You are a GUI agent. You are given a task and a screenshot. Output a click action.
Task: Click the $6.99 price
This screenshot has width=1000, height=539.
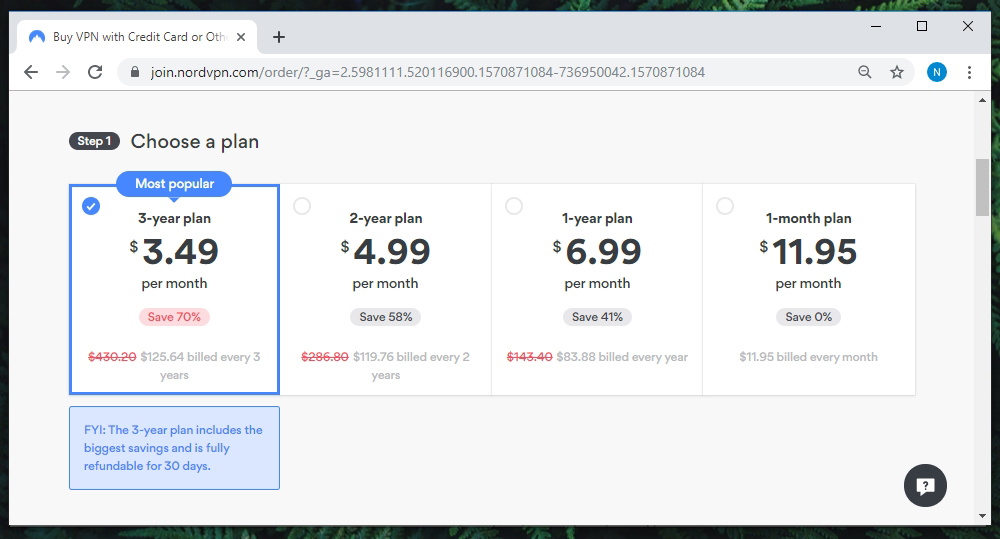(597, 251)
